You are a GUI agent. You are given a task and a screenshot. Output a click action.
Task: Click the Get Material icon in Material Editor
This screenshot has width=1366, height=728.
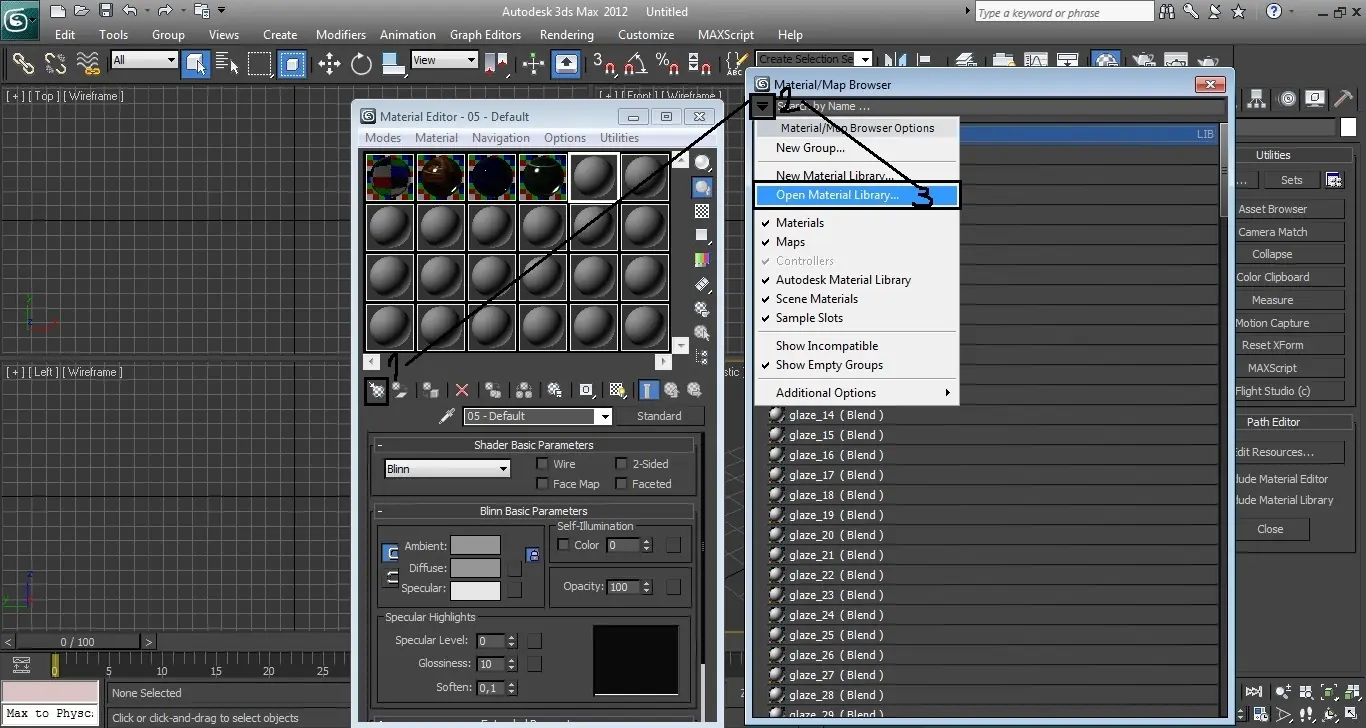pos(376,391)
